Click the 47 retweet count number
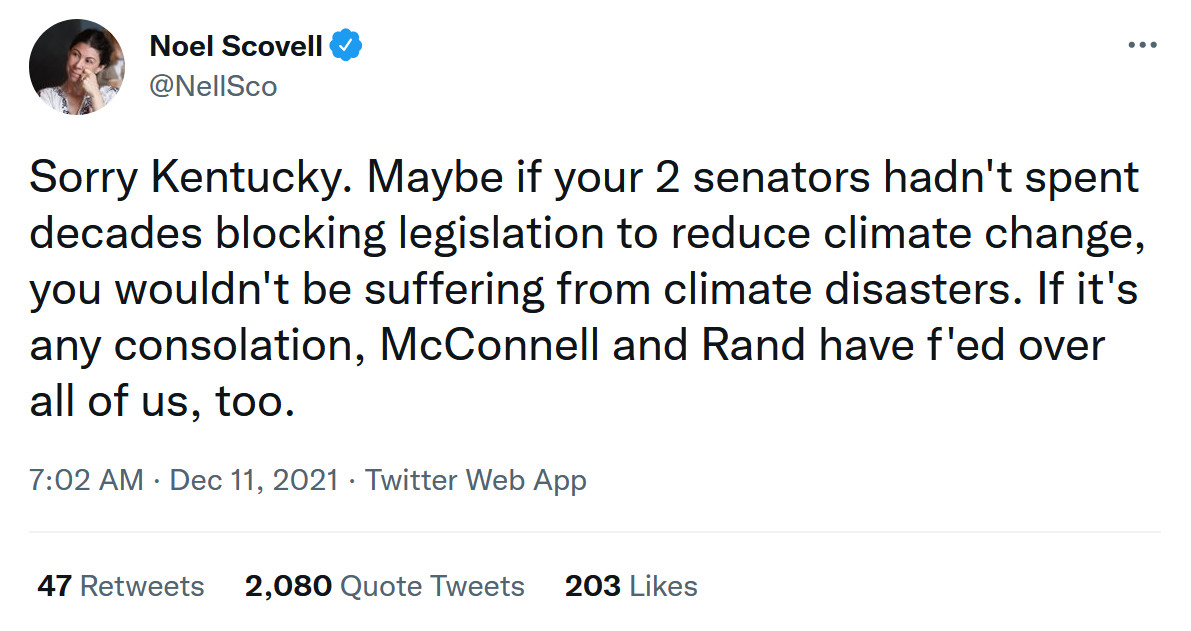The width and height of the screenshot is (1191, 631). coord(54,586)
